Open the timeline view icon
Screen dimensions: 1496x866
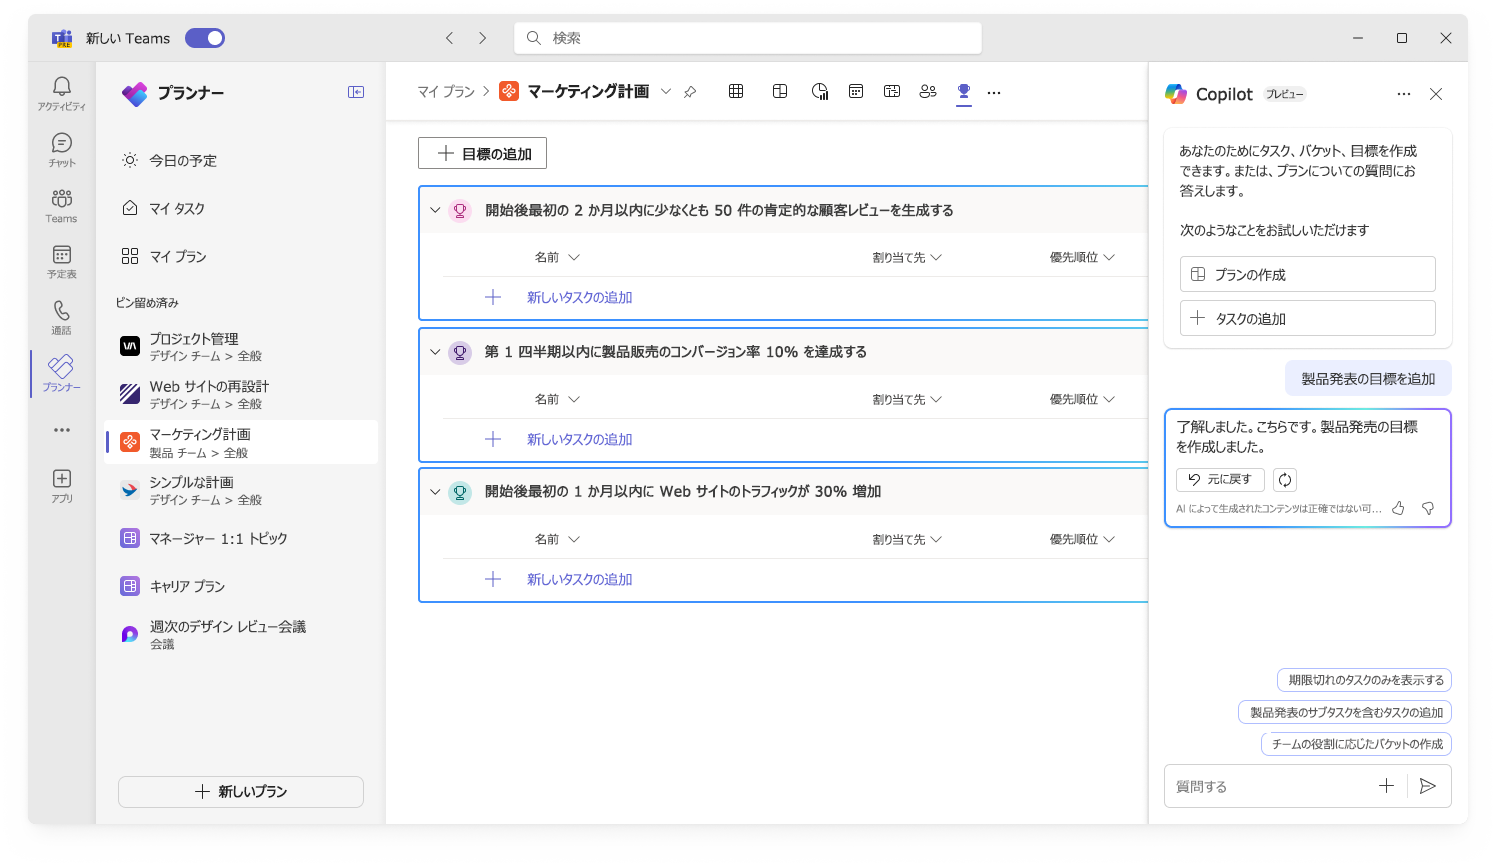[x=892, y=91]
